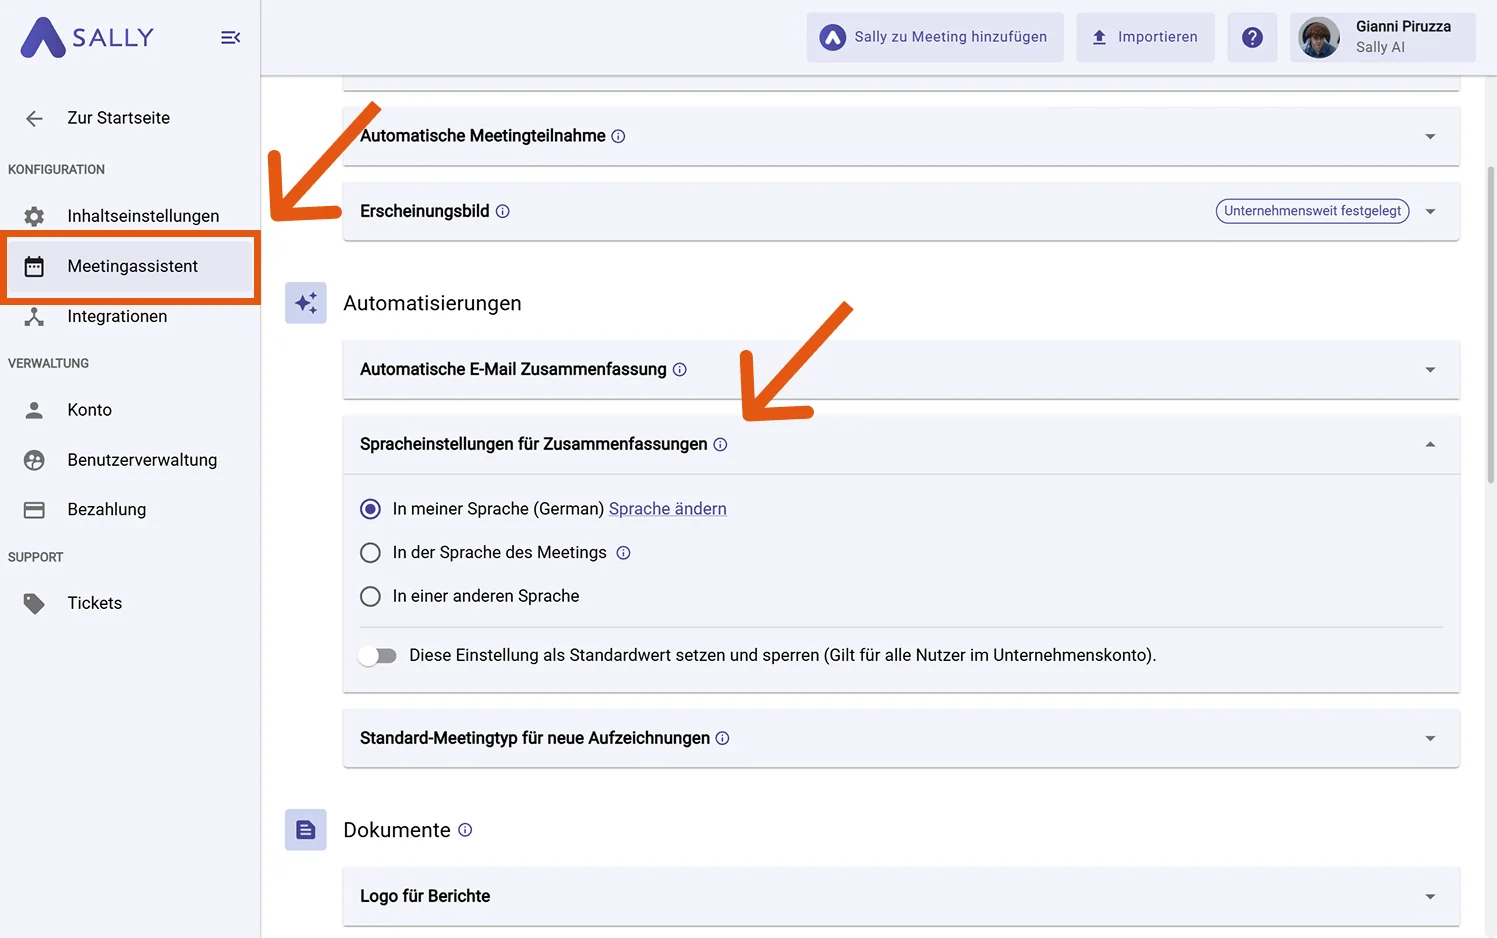Collapse the sidebar with the menu icon
The width and height of the screenshot is (1497, 938).
tap(230, 38)
